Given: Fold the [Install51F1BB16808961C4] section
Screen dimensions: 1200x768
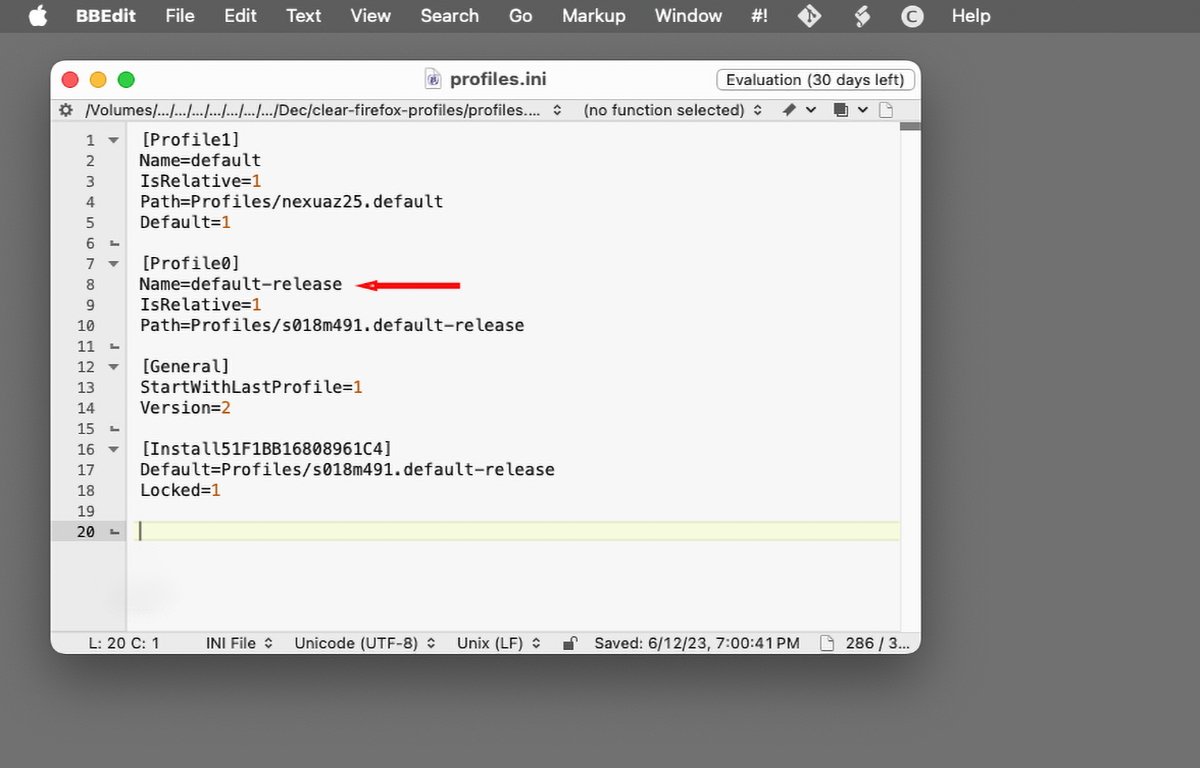Looking at the screenshot, I should tap(113, 450).
